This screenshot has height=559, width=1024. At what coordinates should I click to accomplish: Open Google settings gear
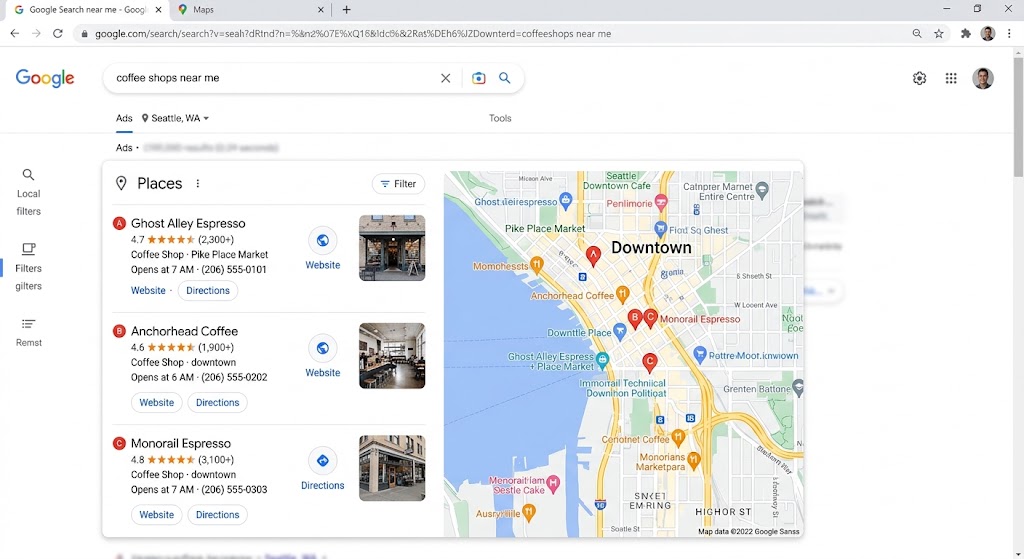[920, 78]
